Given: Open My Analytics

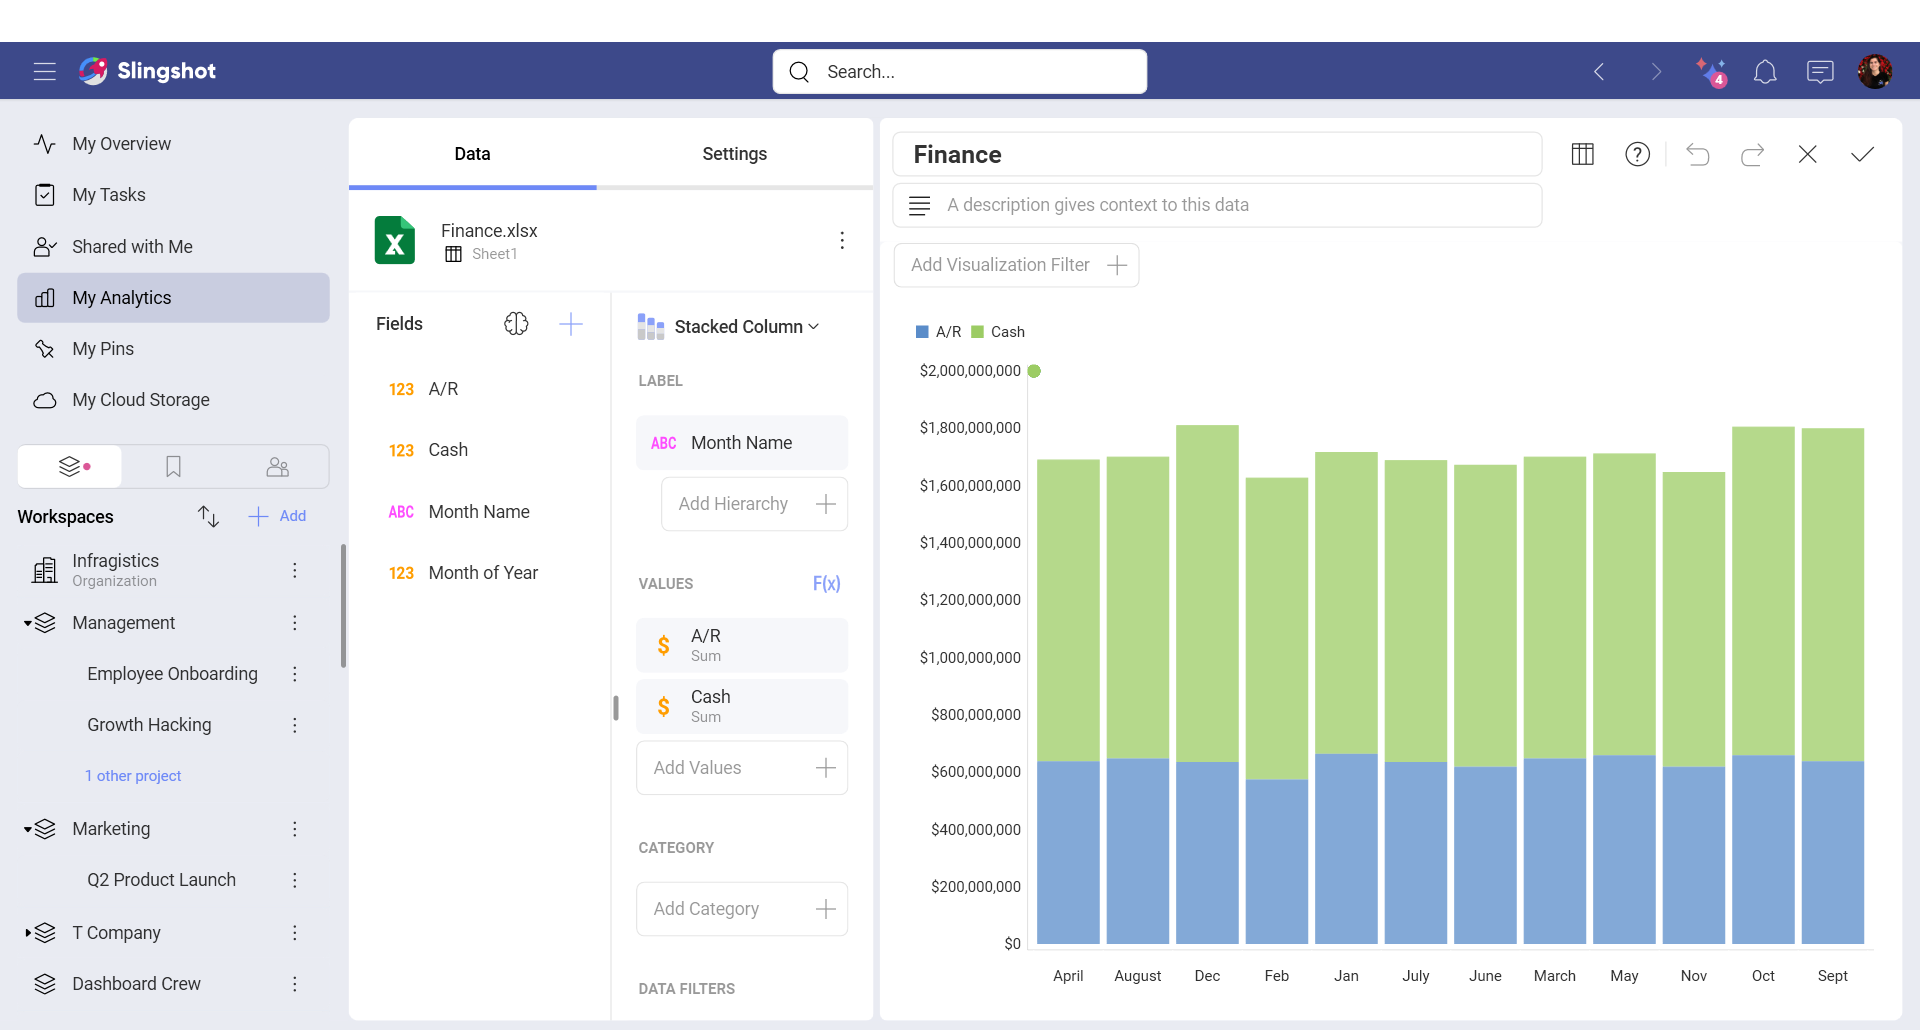Looking at the screenshot, I should coord(173,298).
